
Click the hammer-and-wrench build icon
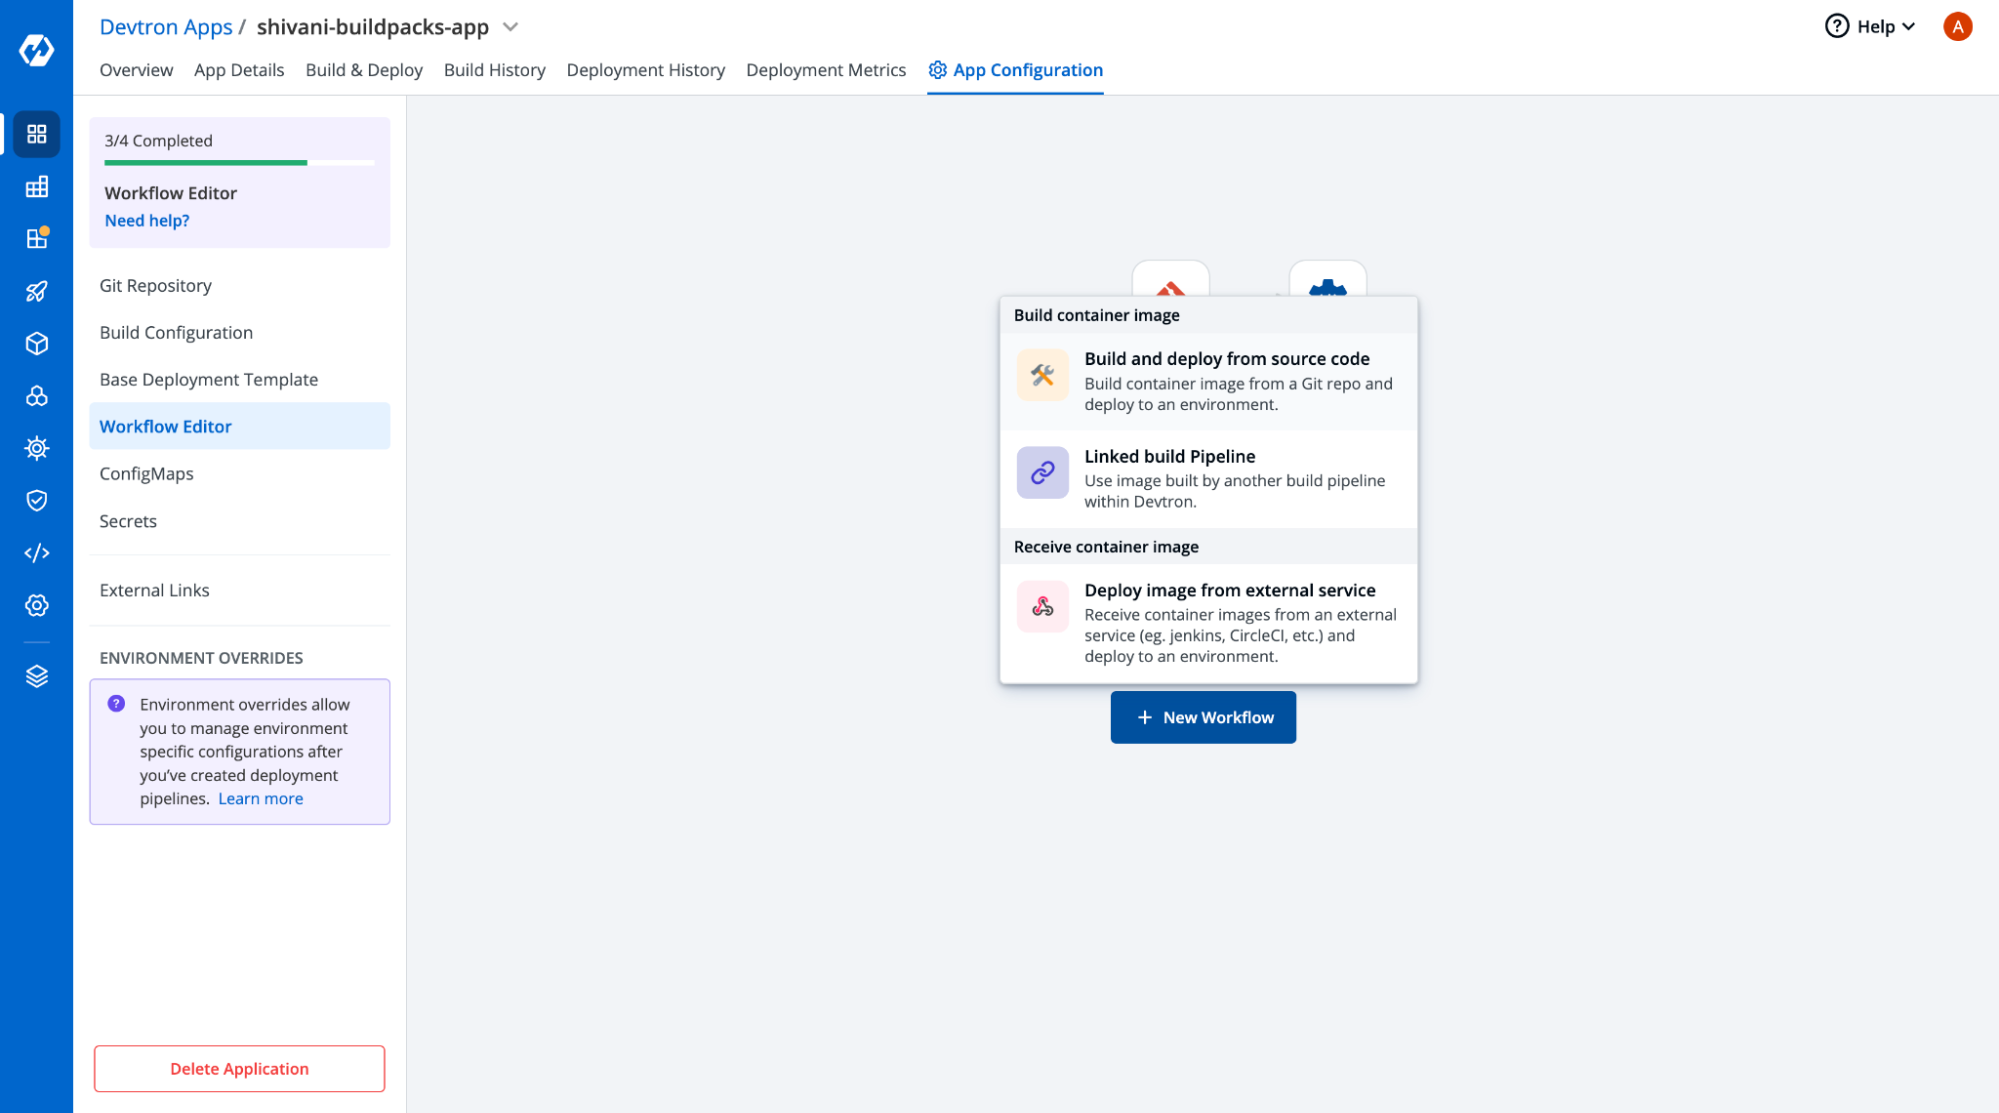(1043, 376)
